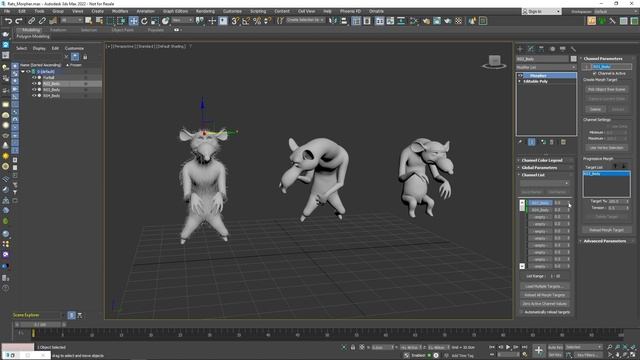Image resolution: width=640 pixels, height=360 pixels.
Task: Toggle Morpher modifier visibility eye in stack
Action: 520,76
